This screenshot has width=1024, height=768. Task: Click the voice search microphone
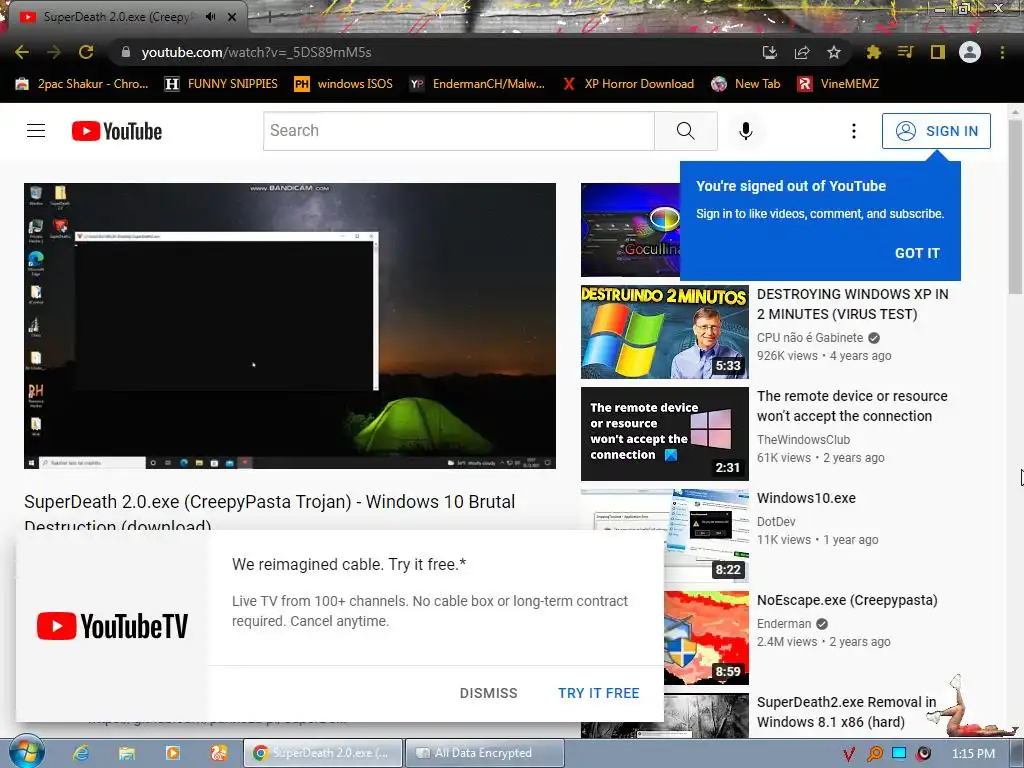coord(745,131)
